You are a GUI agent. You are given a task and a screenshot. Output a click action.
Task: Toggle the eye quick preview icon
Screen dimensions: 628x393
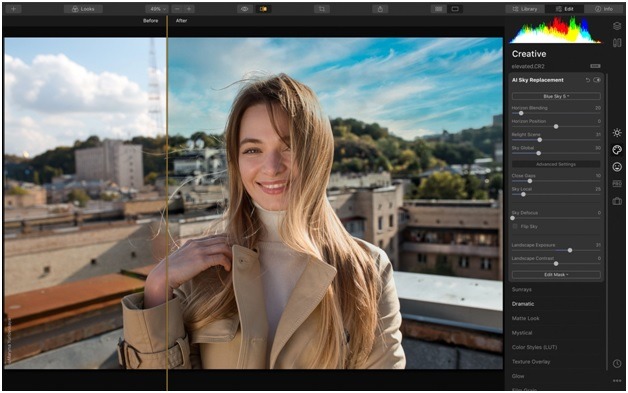coord(245,9)
